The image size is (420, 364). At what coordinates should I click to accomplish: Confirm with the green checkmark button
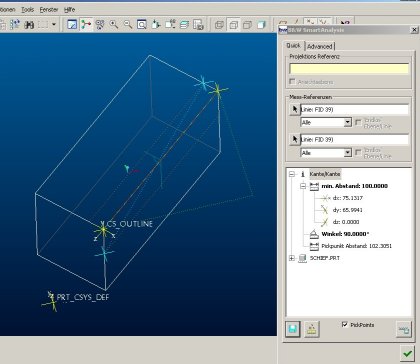pos(407,353)
